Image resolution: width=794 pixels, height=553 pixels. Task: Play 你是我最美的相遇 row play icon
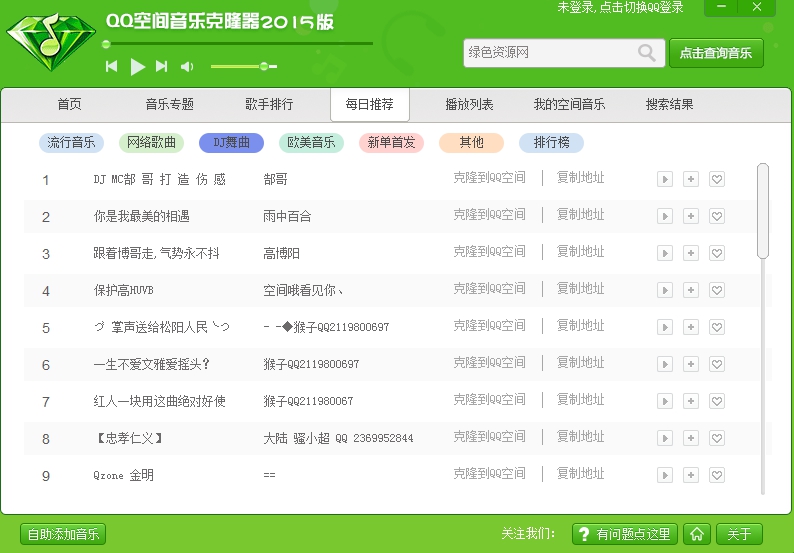(665, 216)
